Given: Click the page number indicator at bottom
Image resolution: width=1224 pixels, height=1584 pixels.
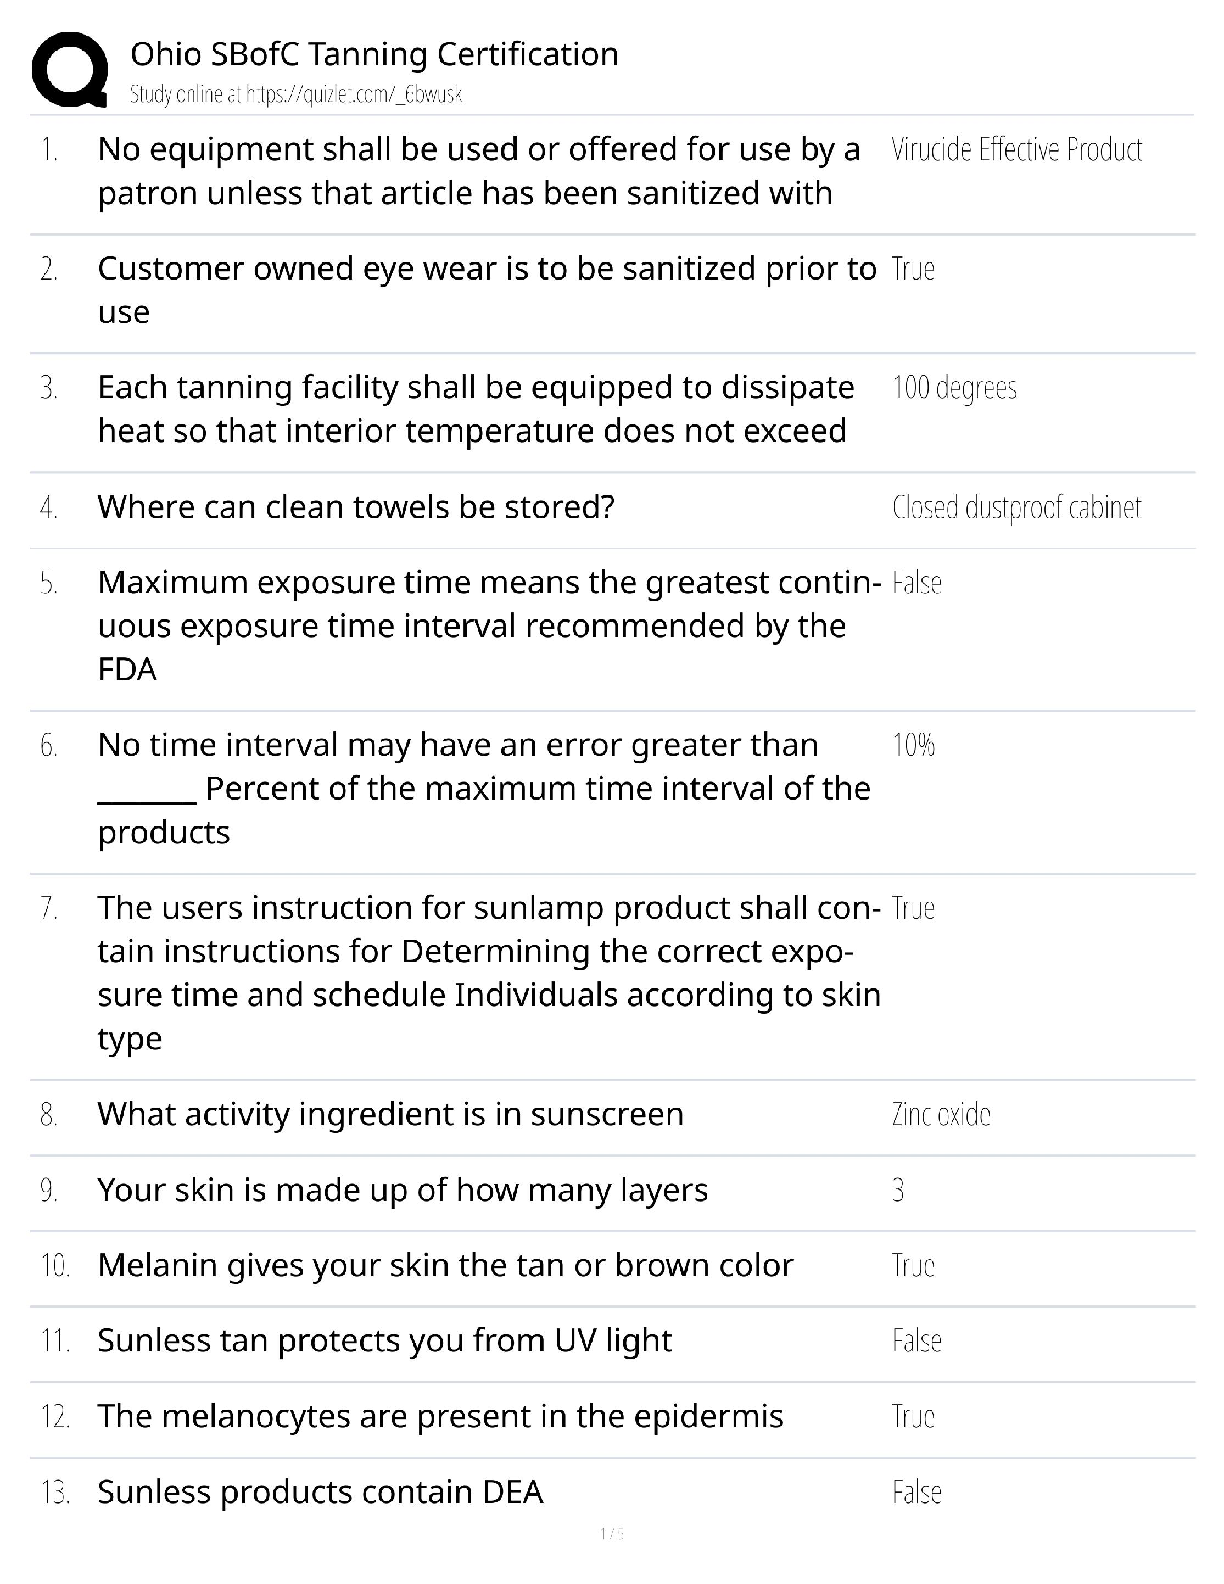Looking at the screenshot, I should (x=611, y=1533).
